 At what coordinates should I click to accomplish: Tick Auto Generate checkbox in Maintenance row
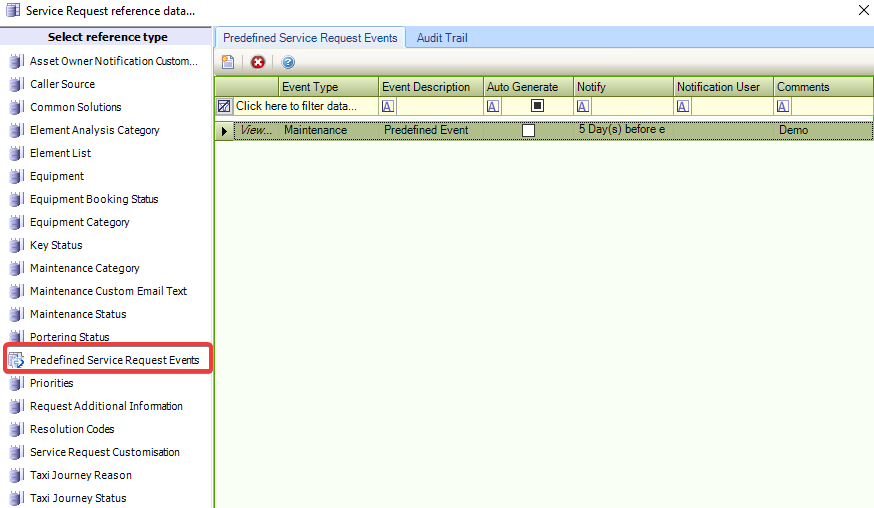click(x=528, y=130)
